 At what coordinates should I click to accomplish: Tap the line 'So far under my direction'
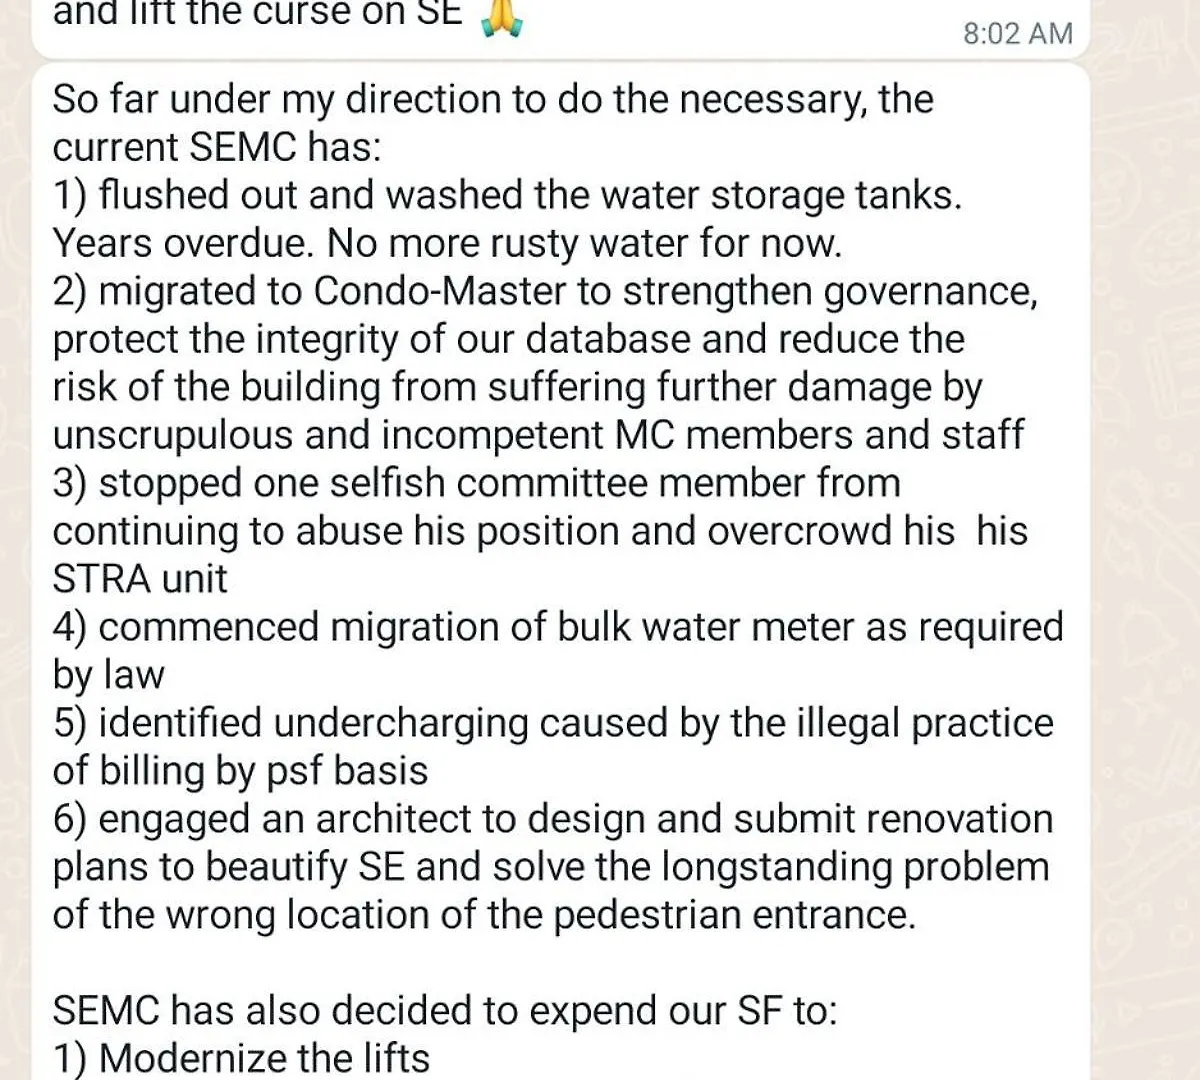click(493, 100)
